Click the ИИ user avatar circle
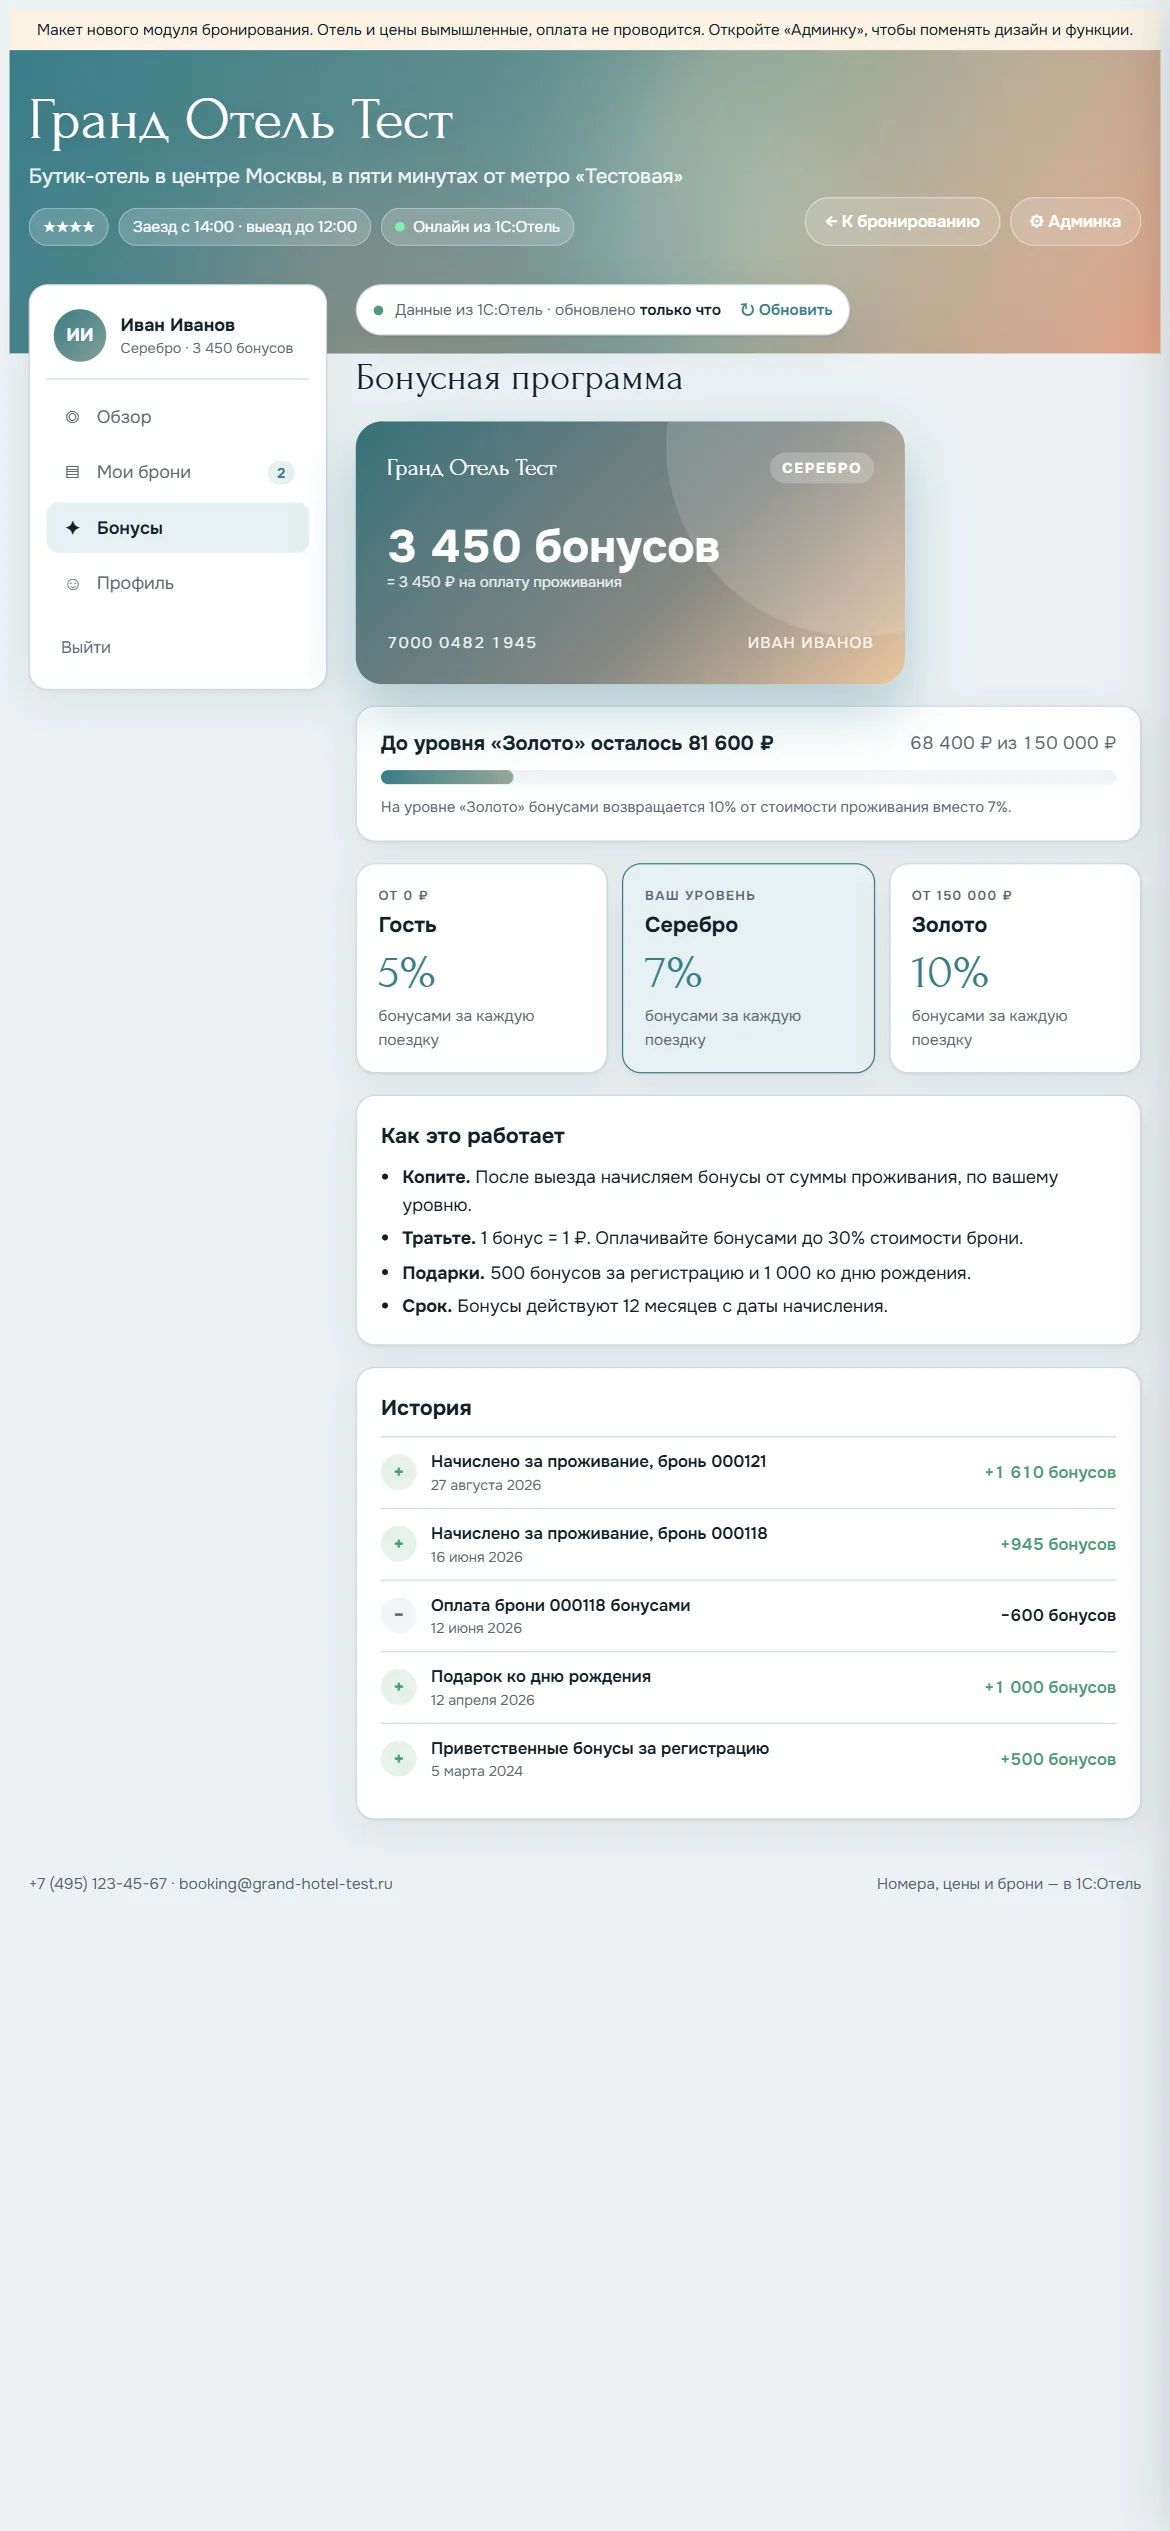 [x=80, y=335]
